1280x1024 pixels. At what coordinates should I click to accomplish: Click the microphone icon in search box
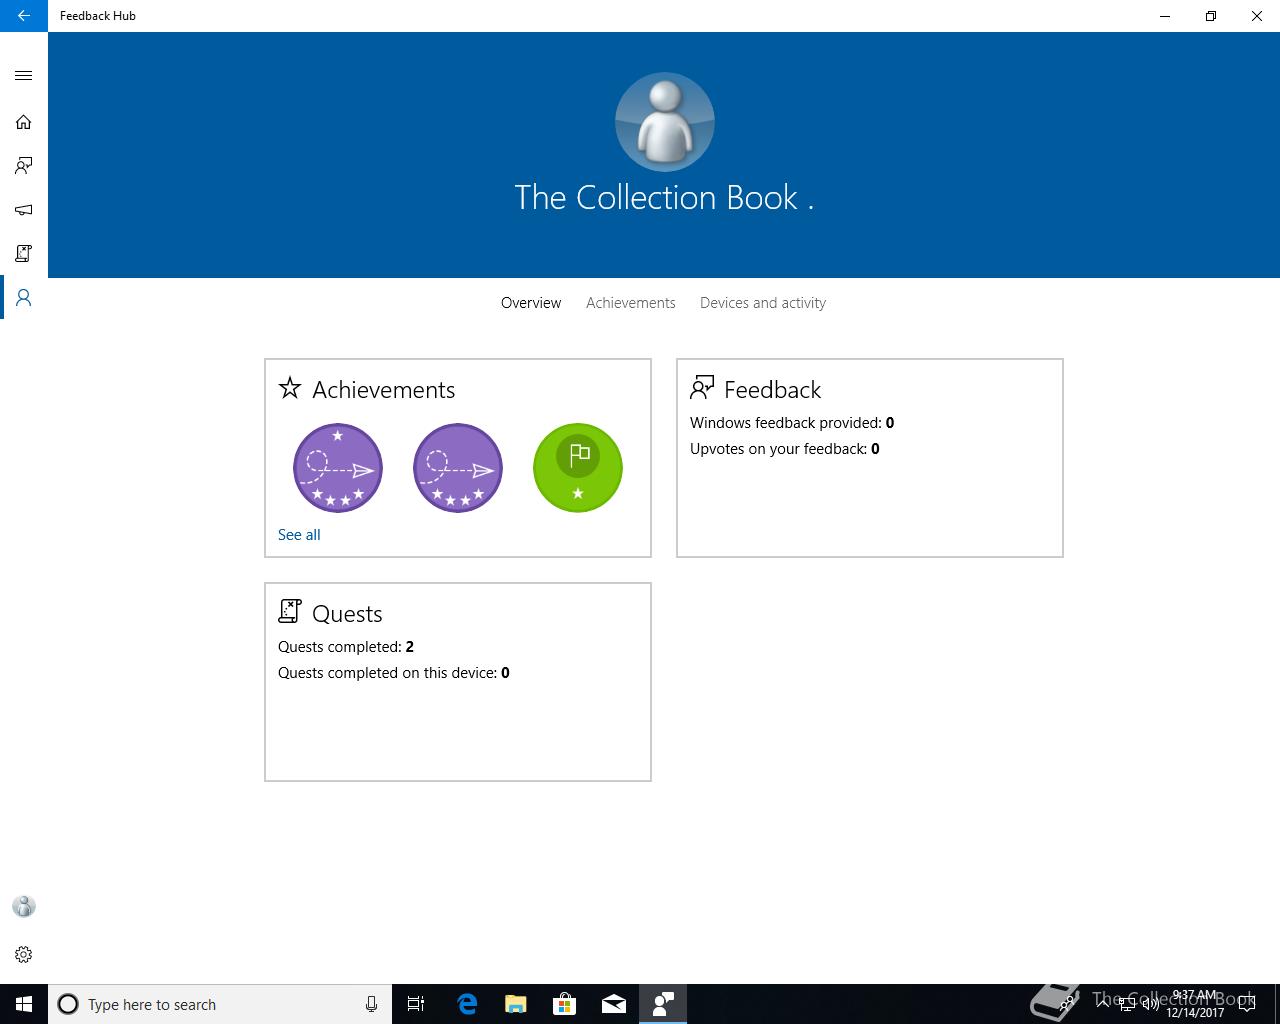point(371,1004)
